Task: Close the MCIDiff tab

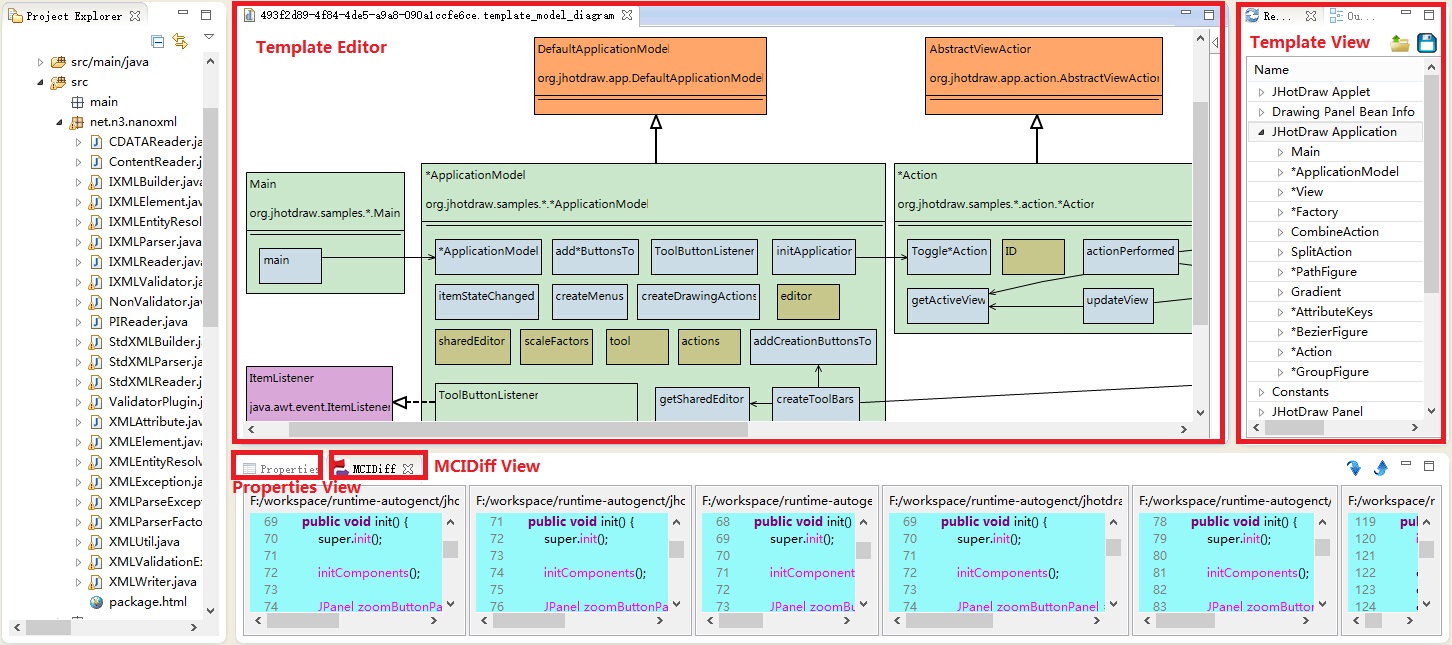Action: click(407, 468)
